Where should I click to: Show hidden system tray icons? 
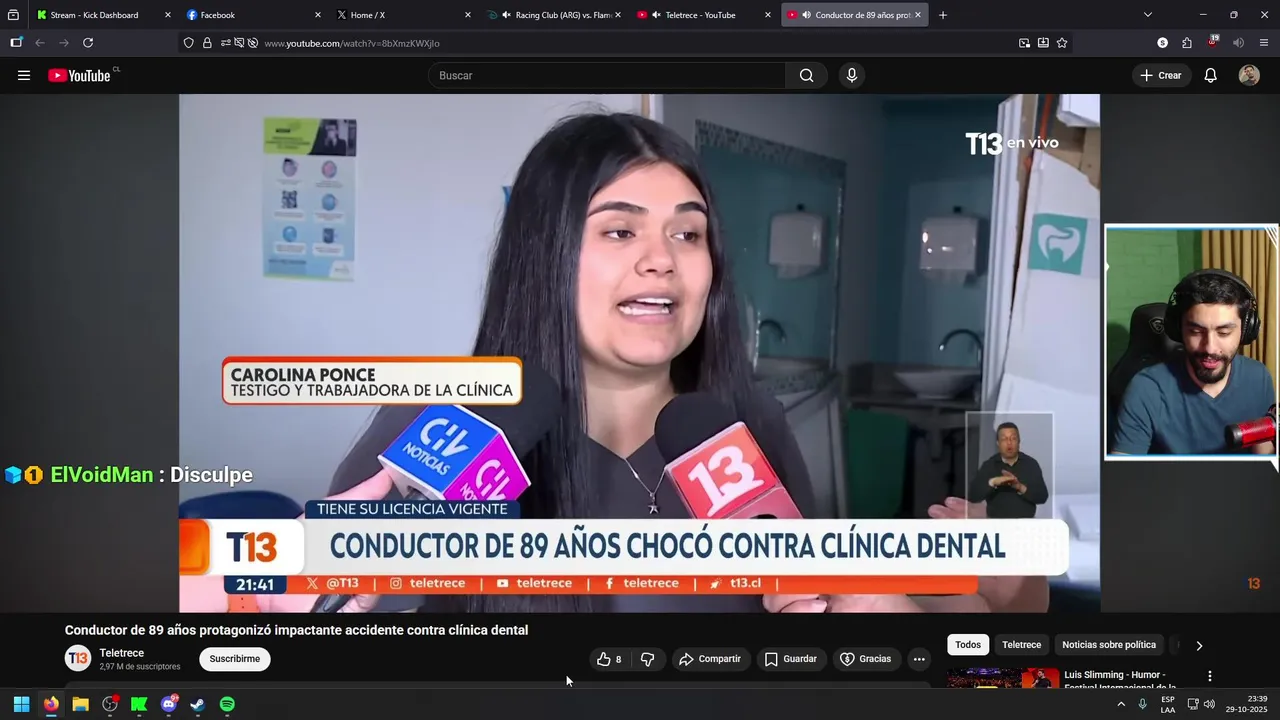coord(1121,704)
